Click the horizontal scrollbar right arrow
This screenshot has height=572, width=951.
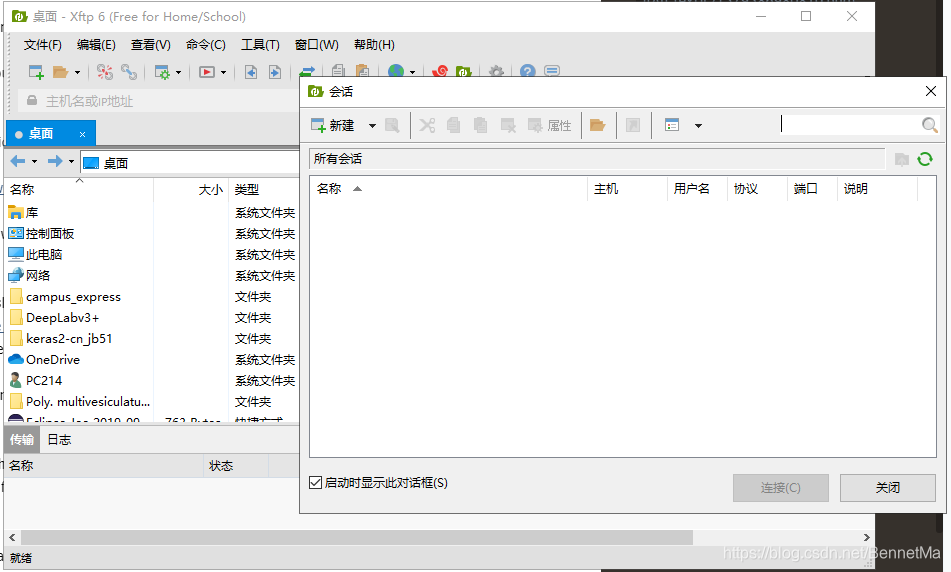tap(867, 537)
